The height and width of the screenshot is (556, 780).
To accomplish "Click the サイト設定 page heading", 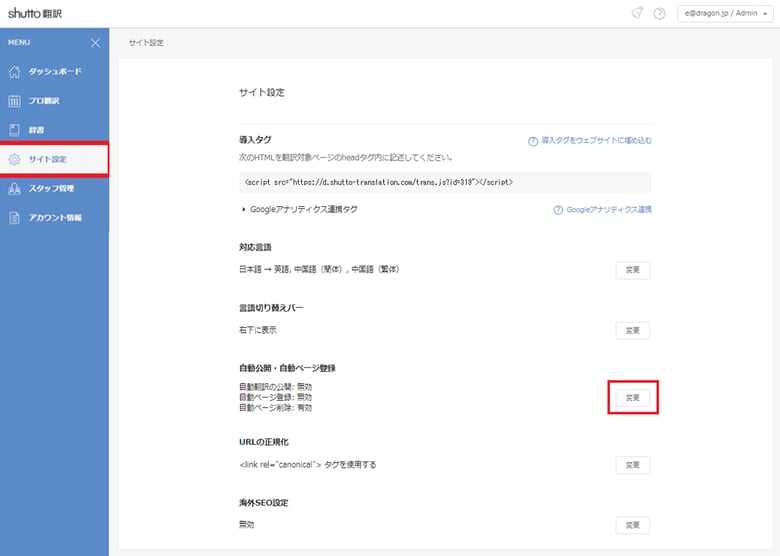I will tap(262, 93).
